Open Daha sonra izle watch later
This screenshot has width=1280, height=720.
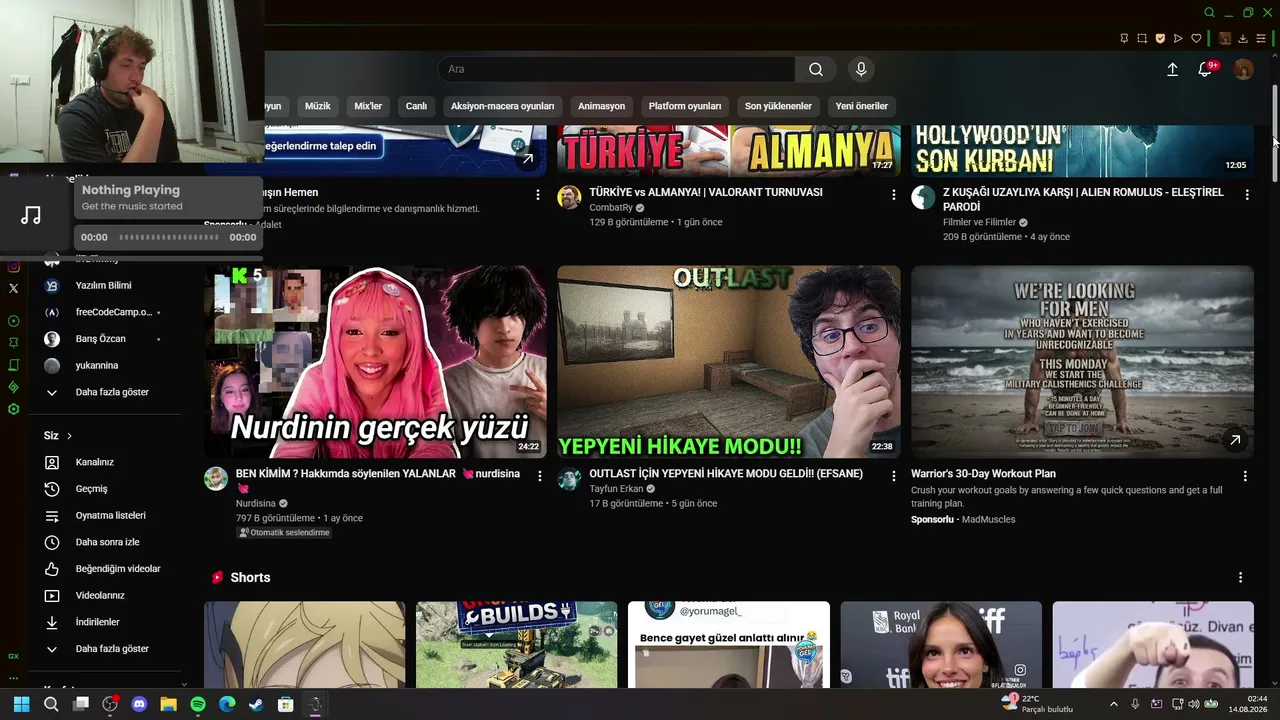click(109, 542)
